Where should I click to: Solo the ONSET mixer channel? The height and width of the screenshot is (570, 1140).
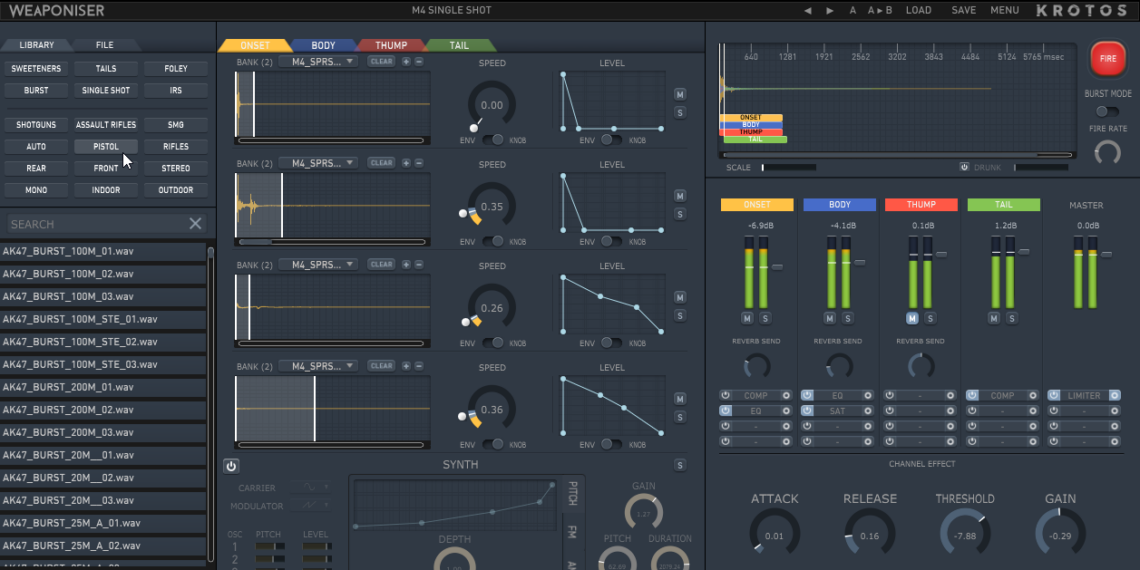click(766, 318)
